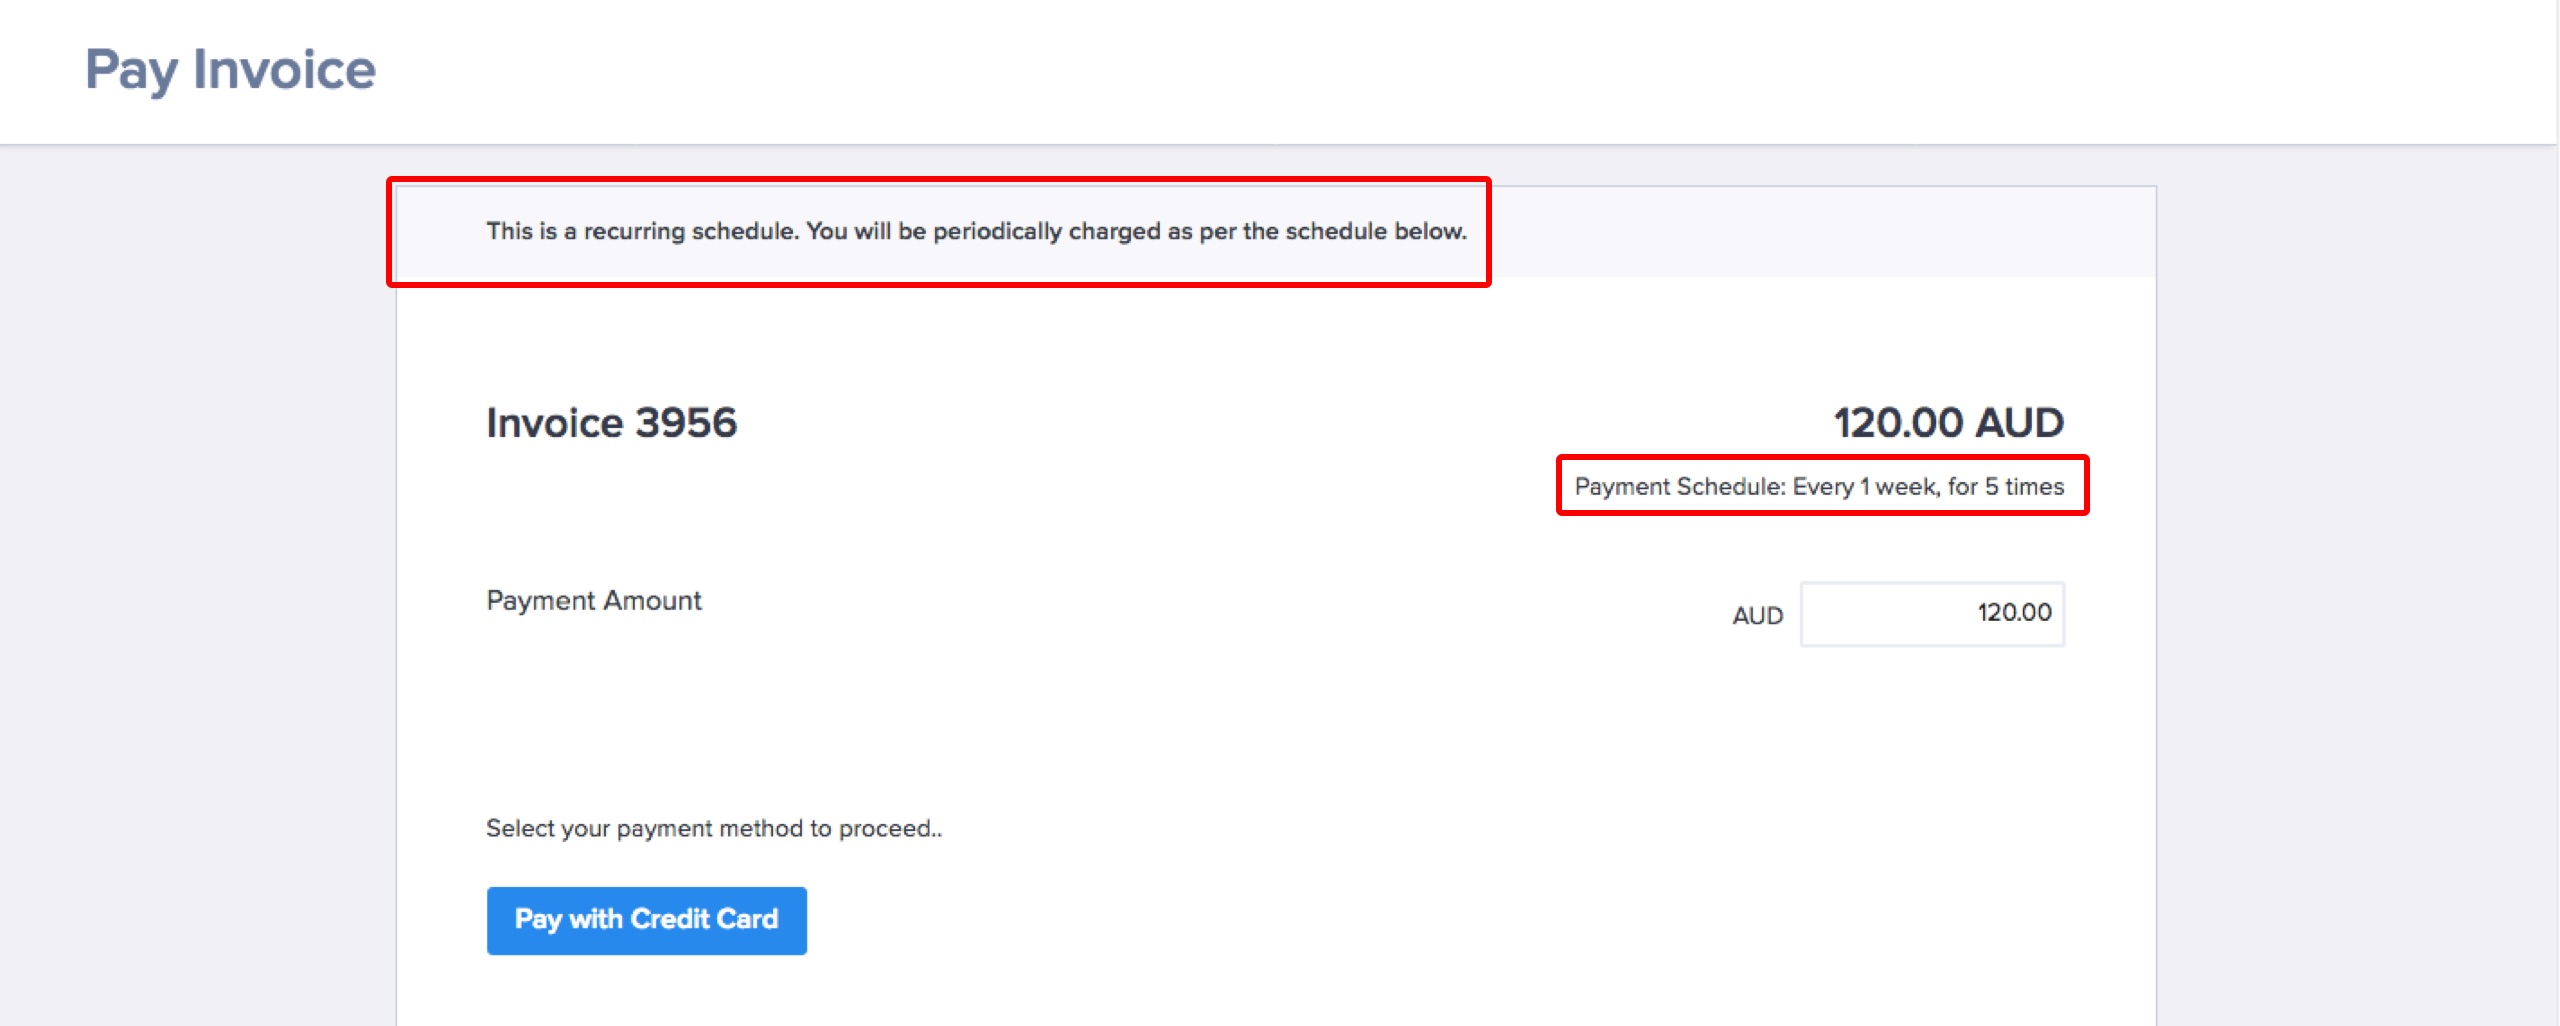This screenshot has width=2560, height=1026.
Task: Click the grey notice banner right of its text
Action: coord(1820,231)
